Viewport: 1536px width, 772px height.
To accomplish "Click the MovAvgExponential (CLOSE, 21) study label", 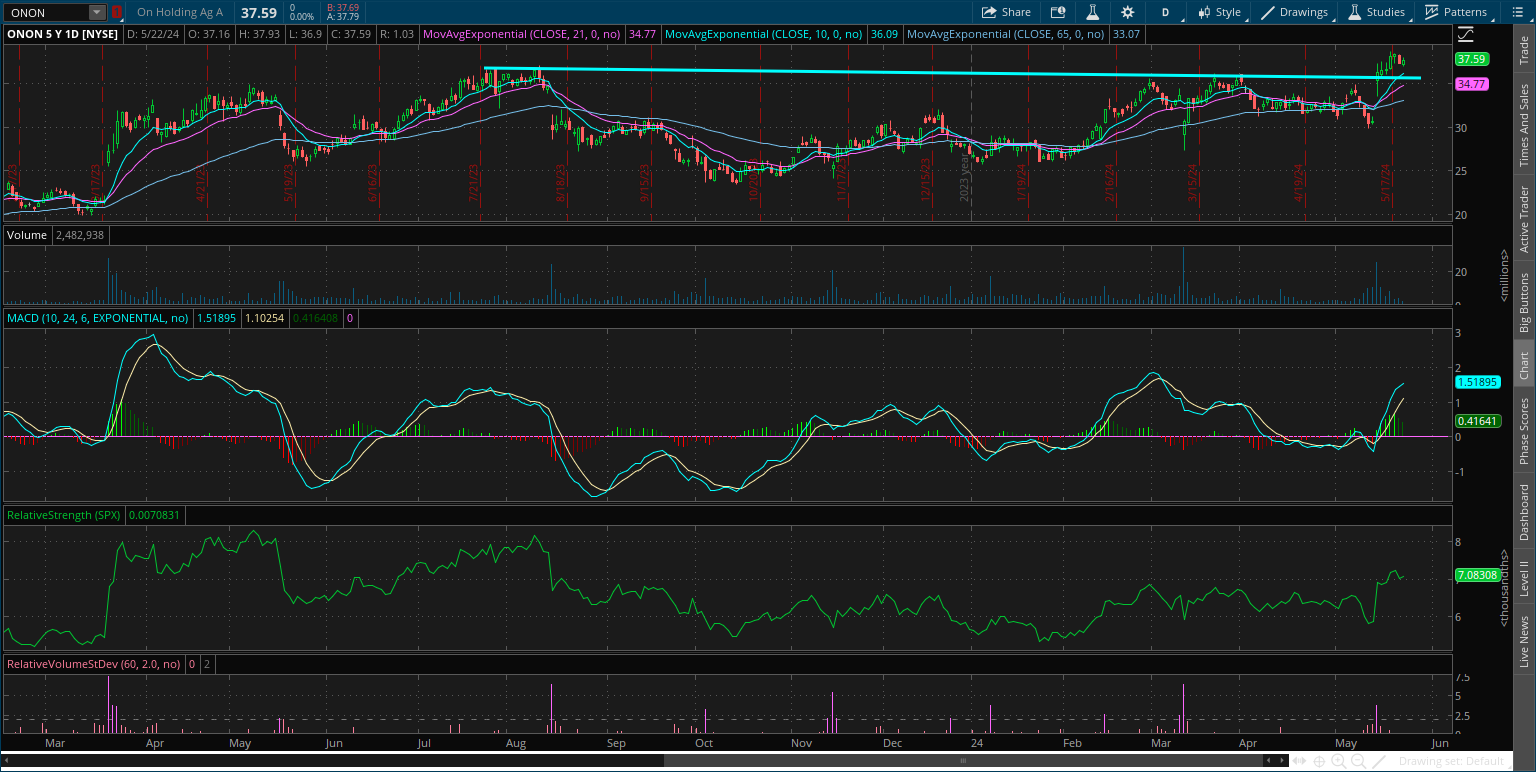I will point(524,34).
